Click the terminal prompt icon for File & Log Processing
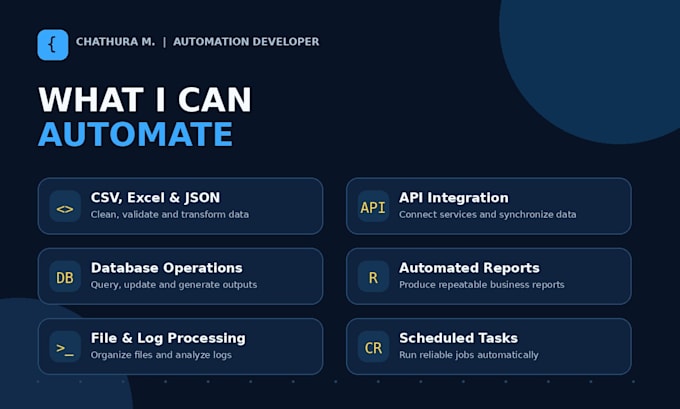Screen dimensions: 680x409 tap(65, 347)
